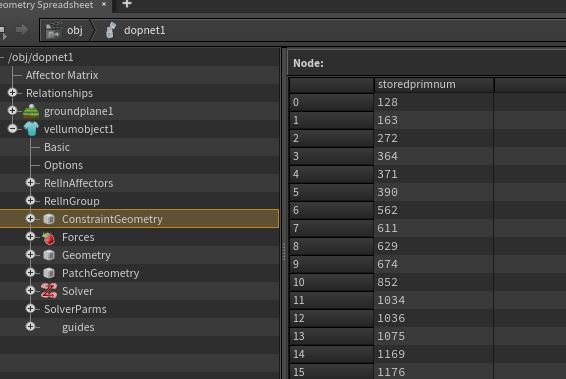The image size is (566, 379).
Task: Click the cell with value 674
Action: pyautogui.click(x=434, y=264)
